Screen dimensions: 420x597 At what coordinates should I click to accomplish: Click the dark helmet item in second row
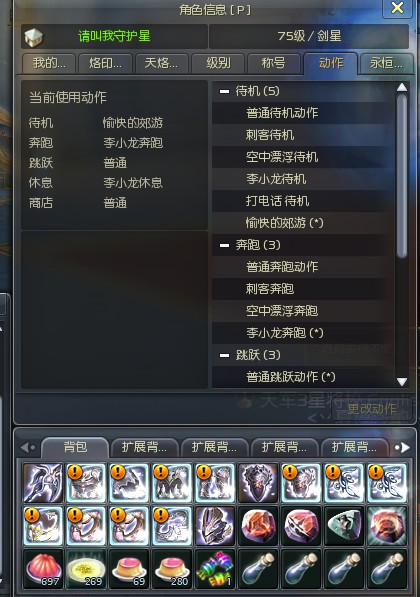[215, 526]
